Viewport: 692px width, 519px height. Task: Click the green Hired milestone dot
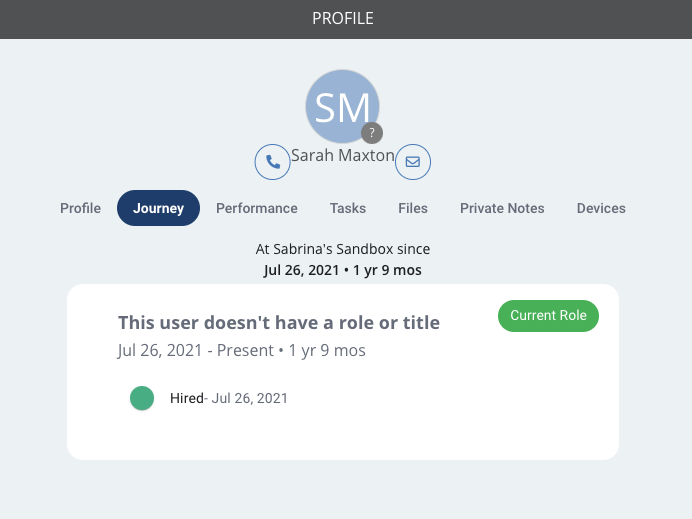[x=142, y=398]
